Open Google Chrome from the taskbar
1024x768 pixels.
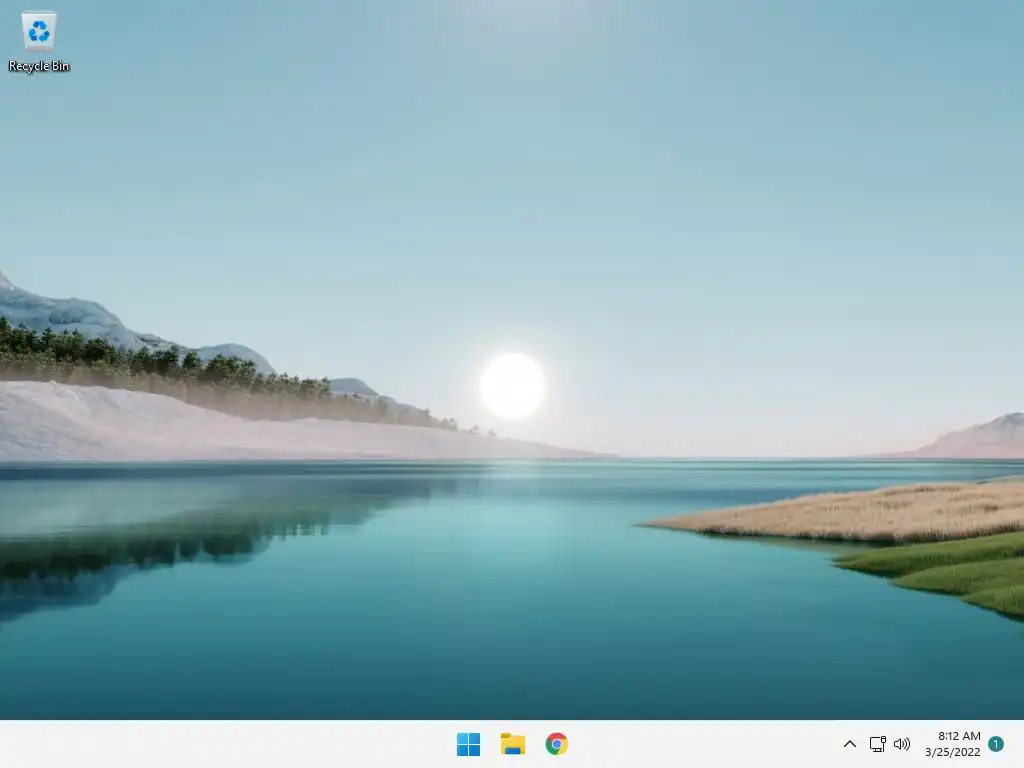tap(556, 744)
